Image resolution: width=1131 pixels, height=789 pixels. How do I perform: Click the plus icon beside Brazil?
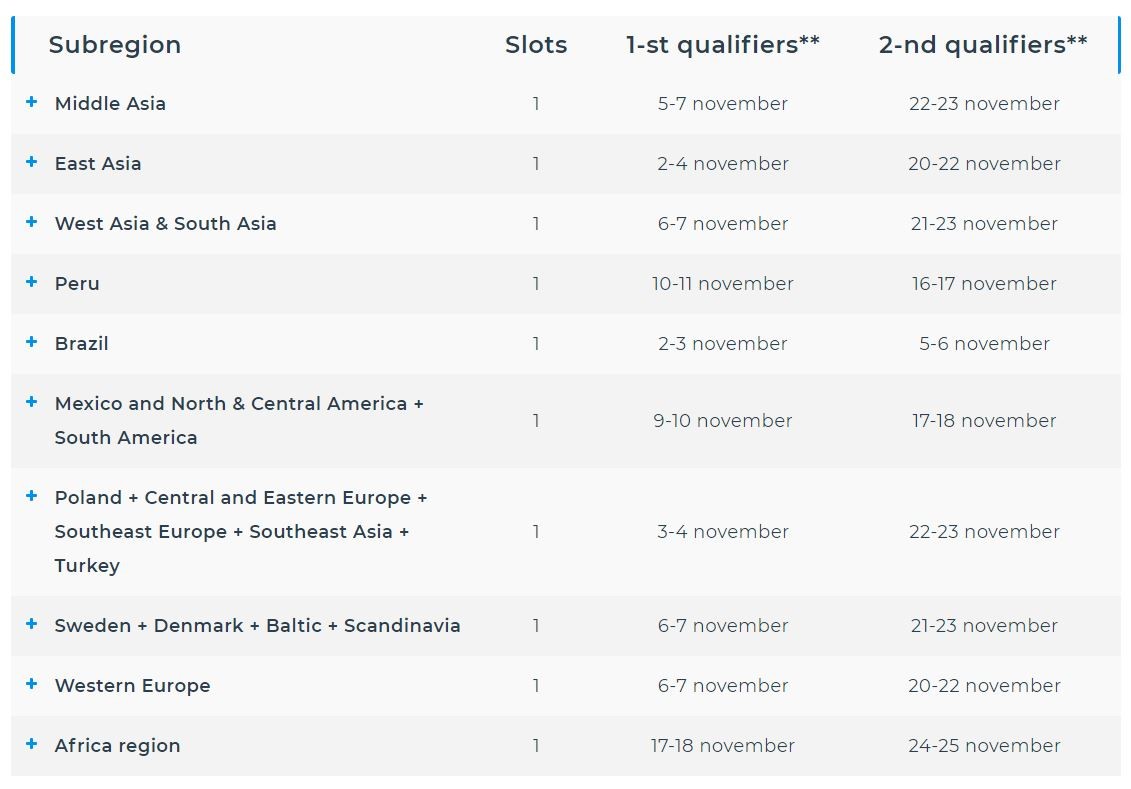tap(32, 341)
